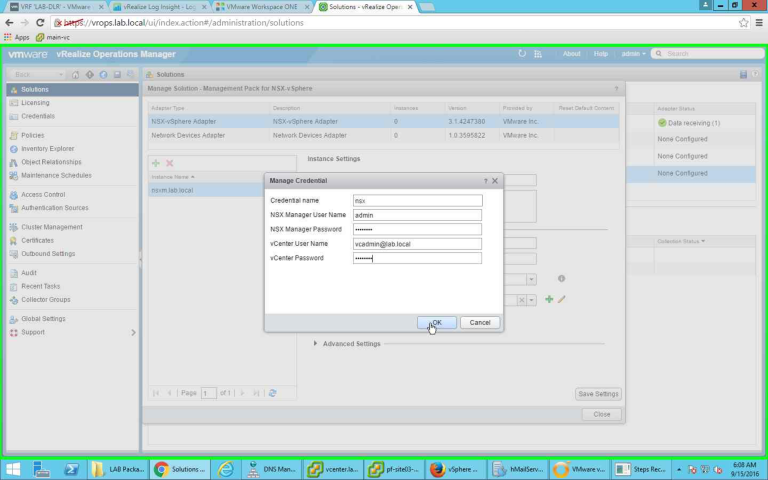Click the header refresh icon
The width and height of the screenshot is (768, 480).
tap(522, 54)
